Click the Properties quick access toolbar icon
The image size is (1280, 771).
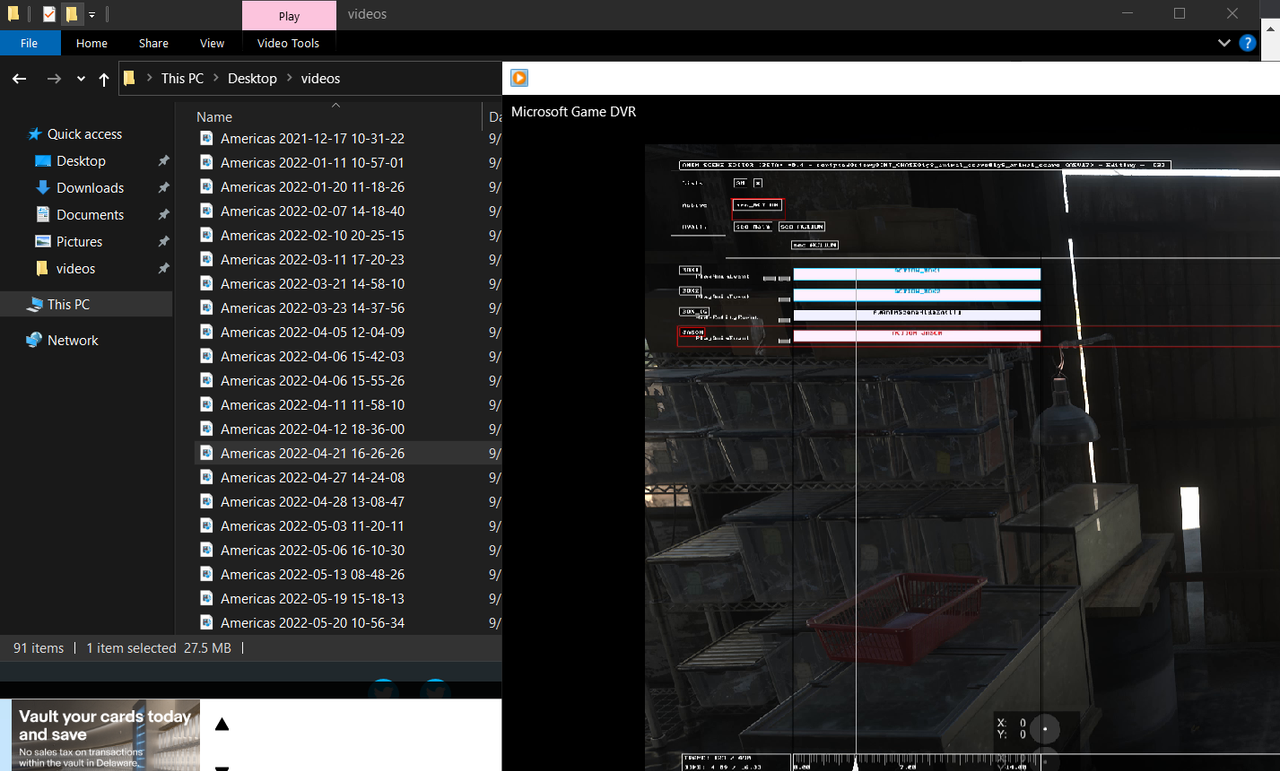49,14
